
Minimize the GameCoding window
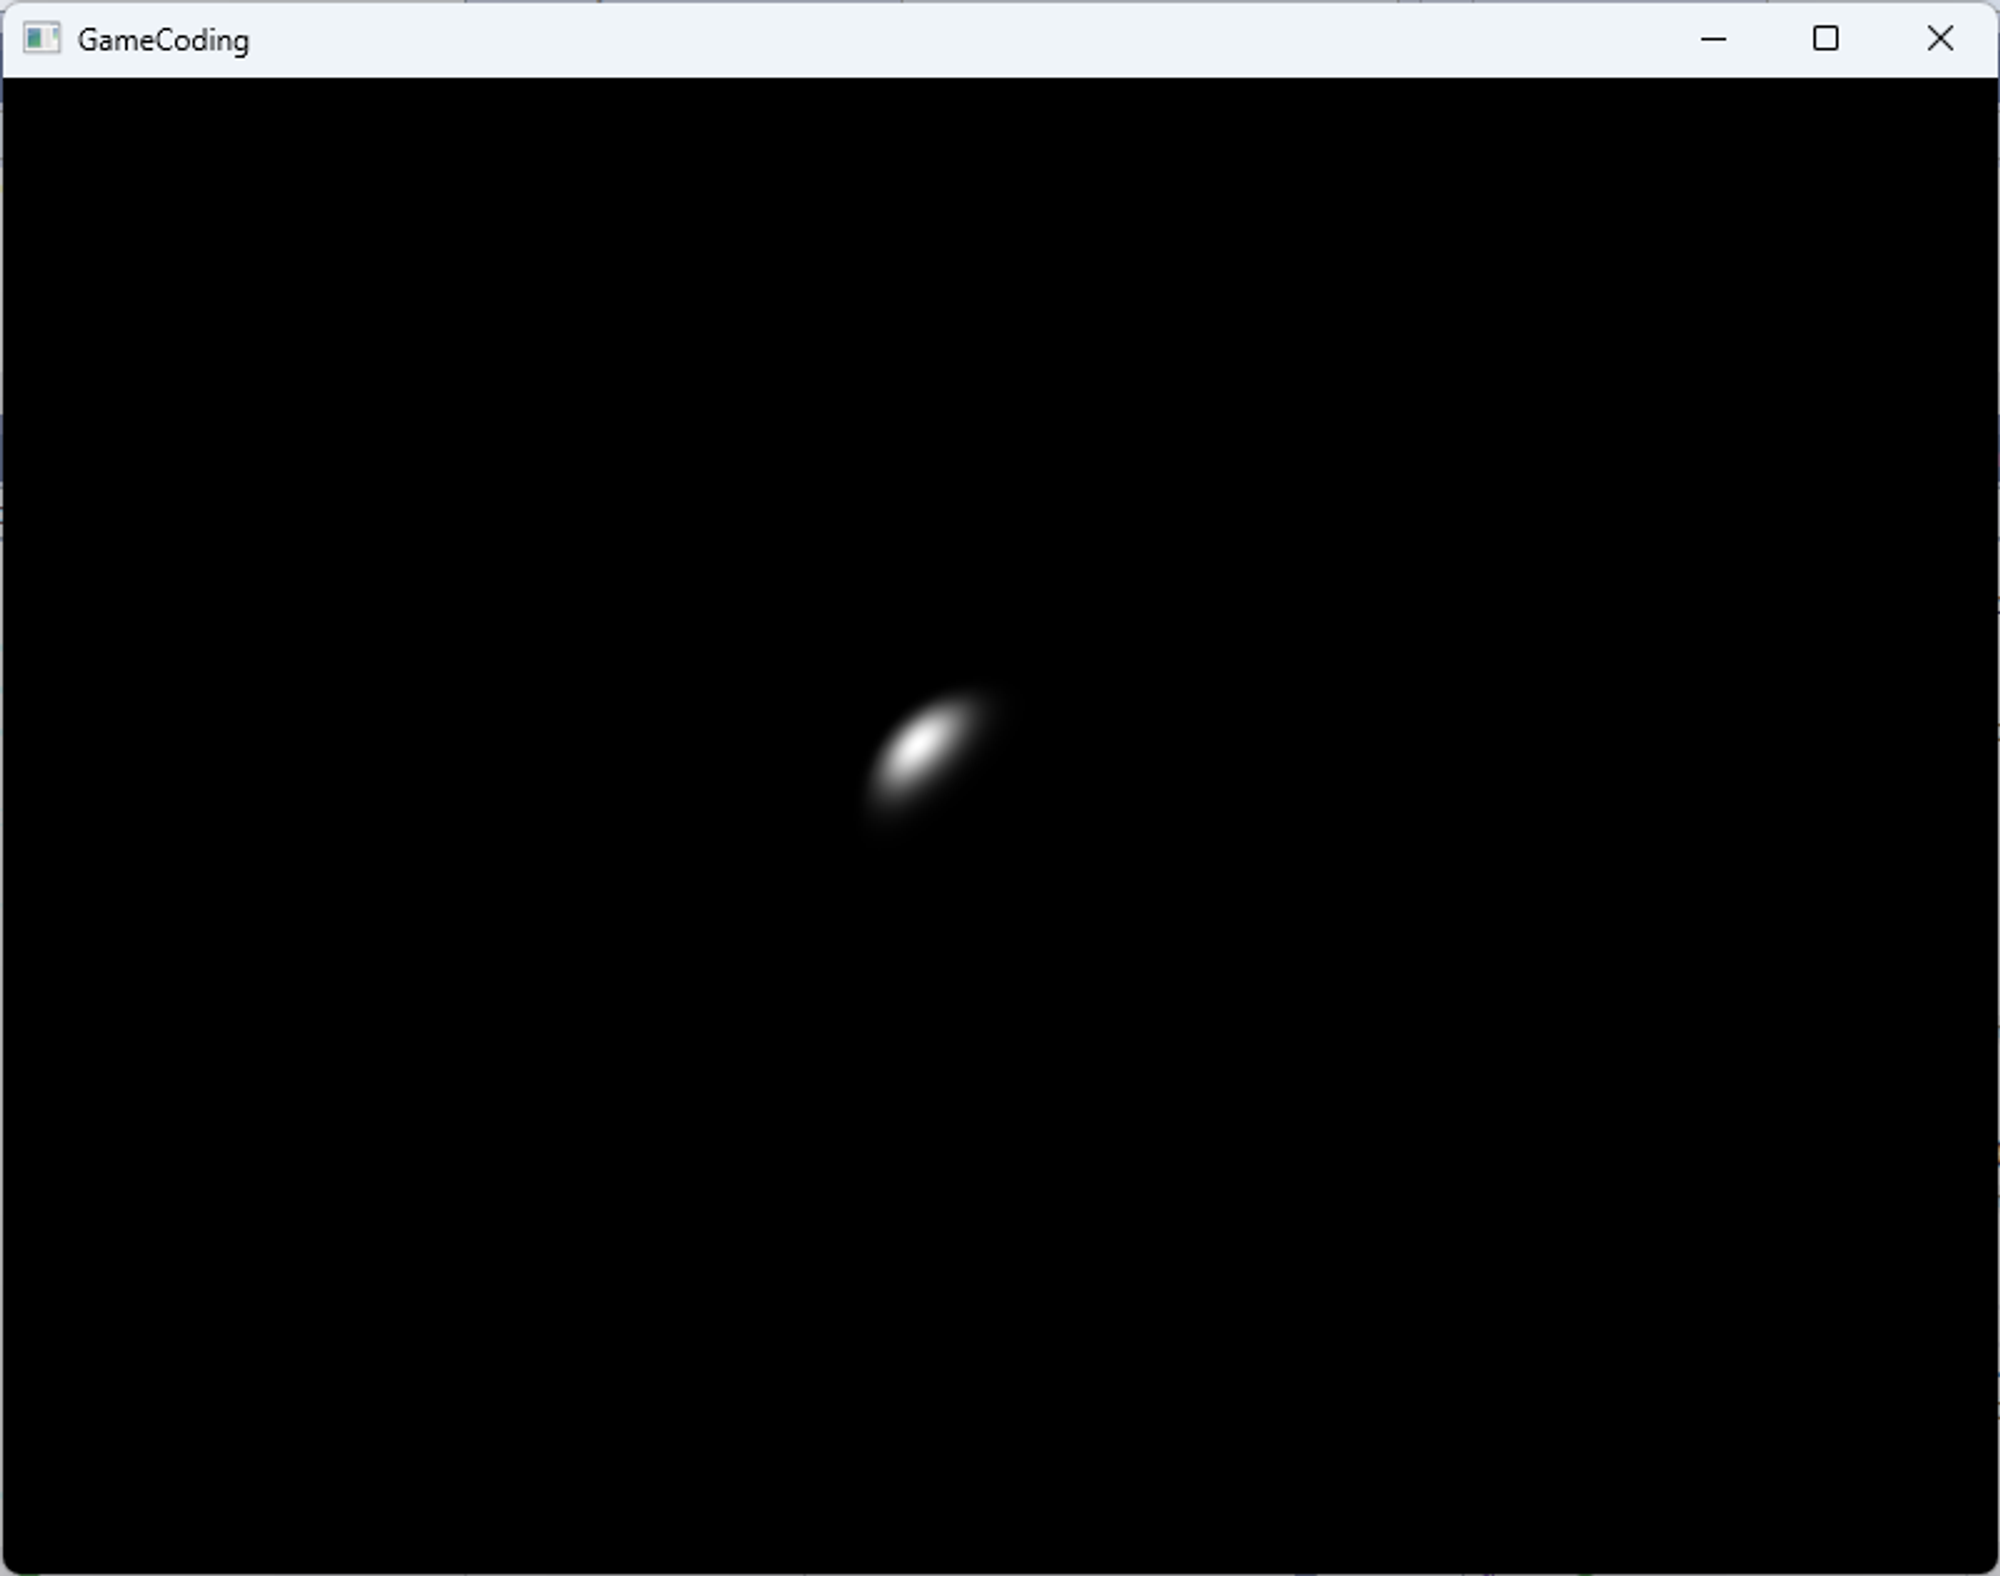1713,39
